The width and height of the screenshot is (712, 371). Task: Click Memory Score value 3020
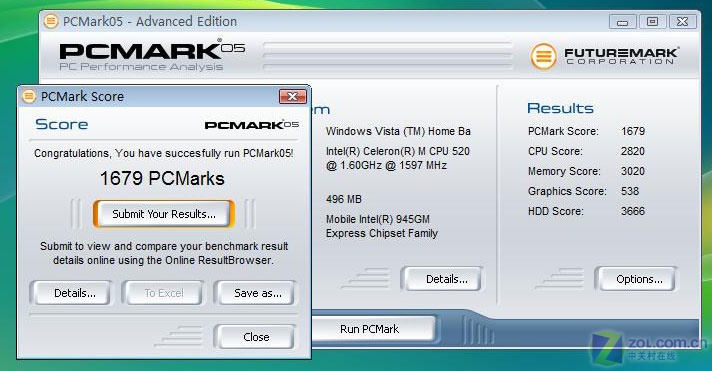633,171
